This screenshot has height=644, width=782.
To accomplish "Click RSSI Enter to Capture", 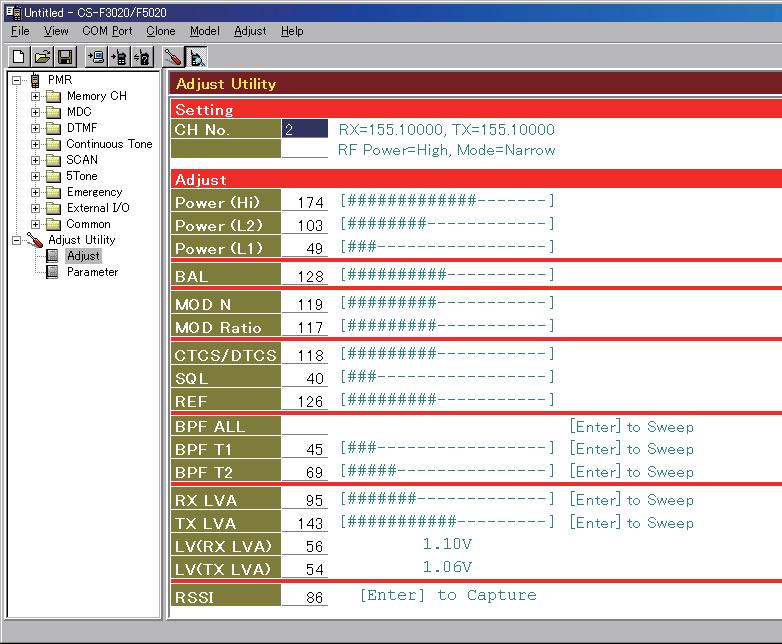I will [x=448, y=595].
